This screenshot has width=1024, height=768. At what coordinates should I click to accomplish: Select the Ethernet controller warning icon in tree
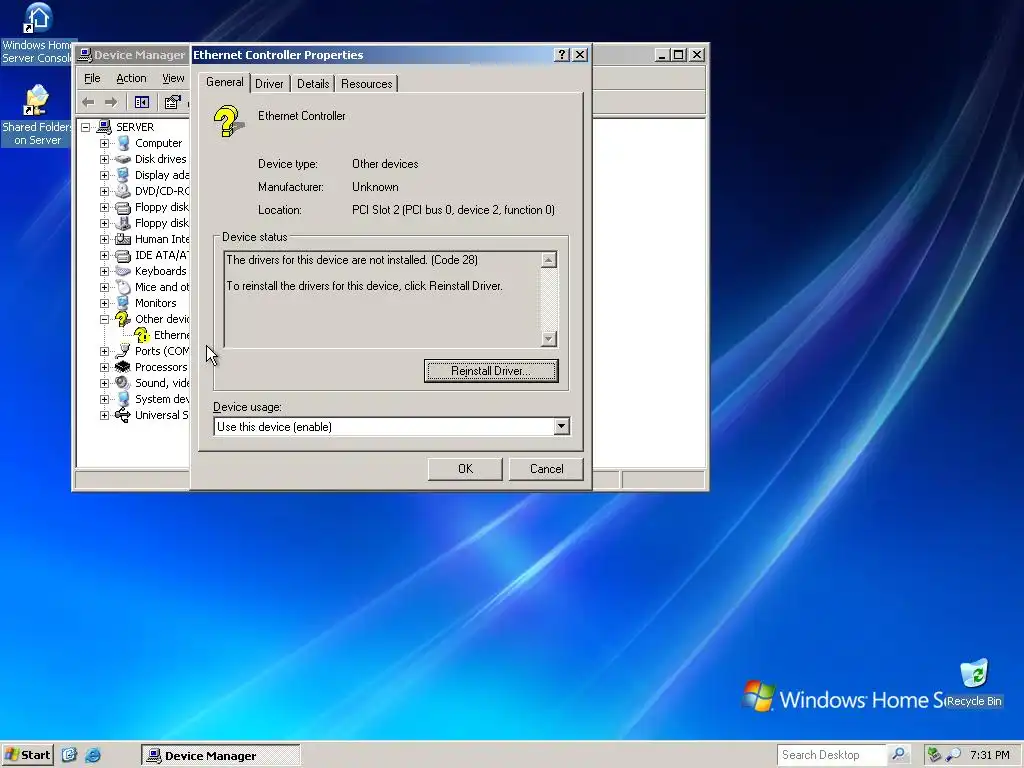pos(142,335)
